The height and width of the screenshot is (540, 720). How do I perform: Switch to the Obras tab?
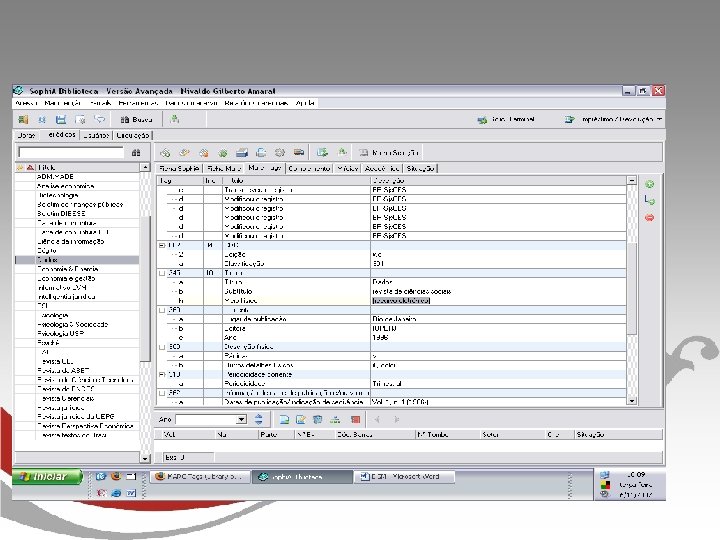[x=26, y=135]
